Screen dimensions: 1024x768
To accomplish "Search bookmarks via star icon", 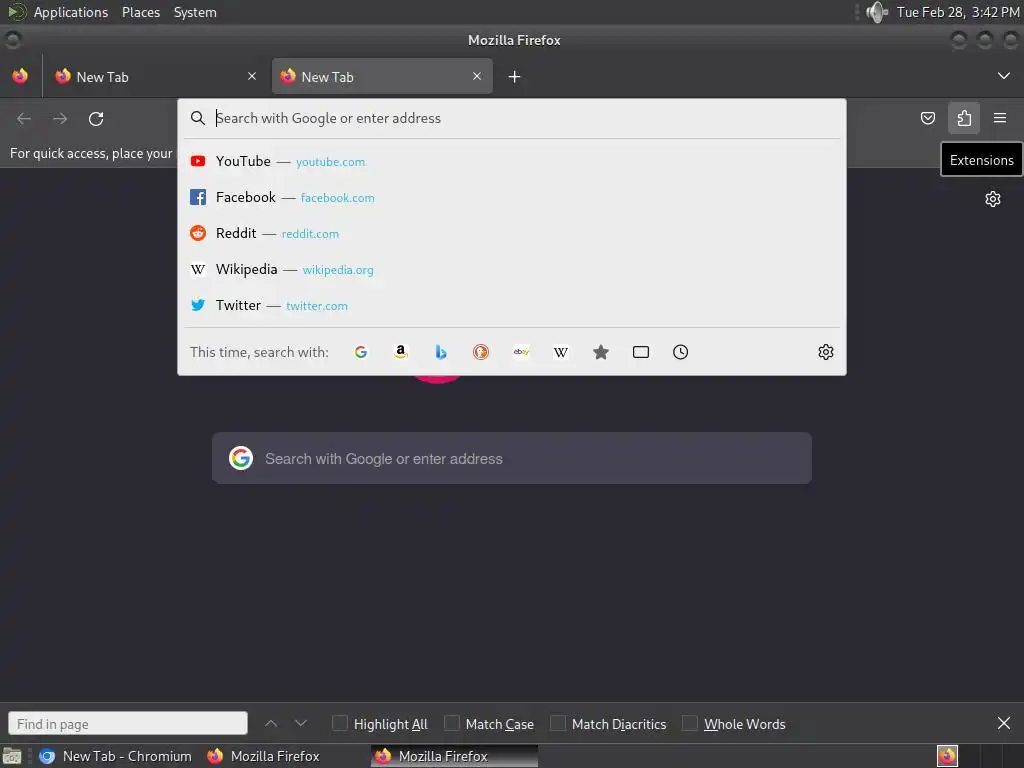I will pos(601,352).
